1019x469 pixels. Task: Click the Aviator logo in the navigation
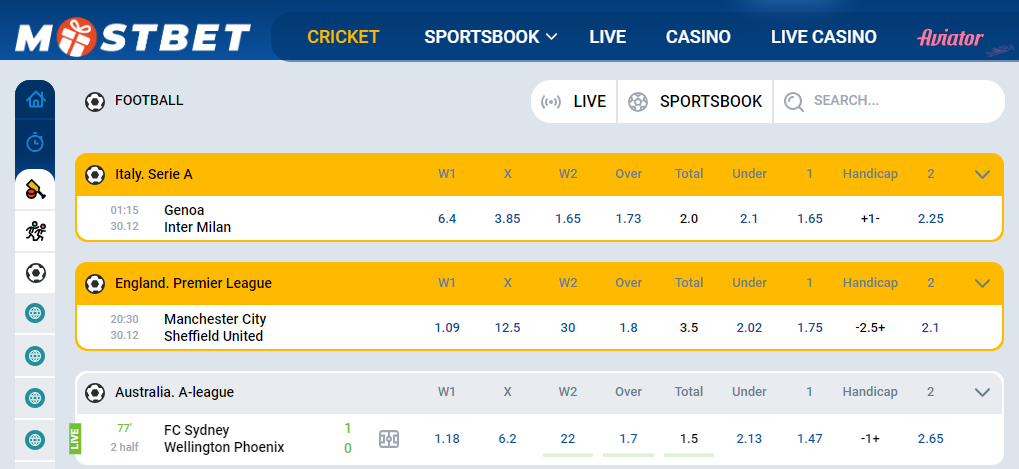pos(950,38)
